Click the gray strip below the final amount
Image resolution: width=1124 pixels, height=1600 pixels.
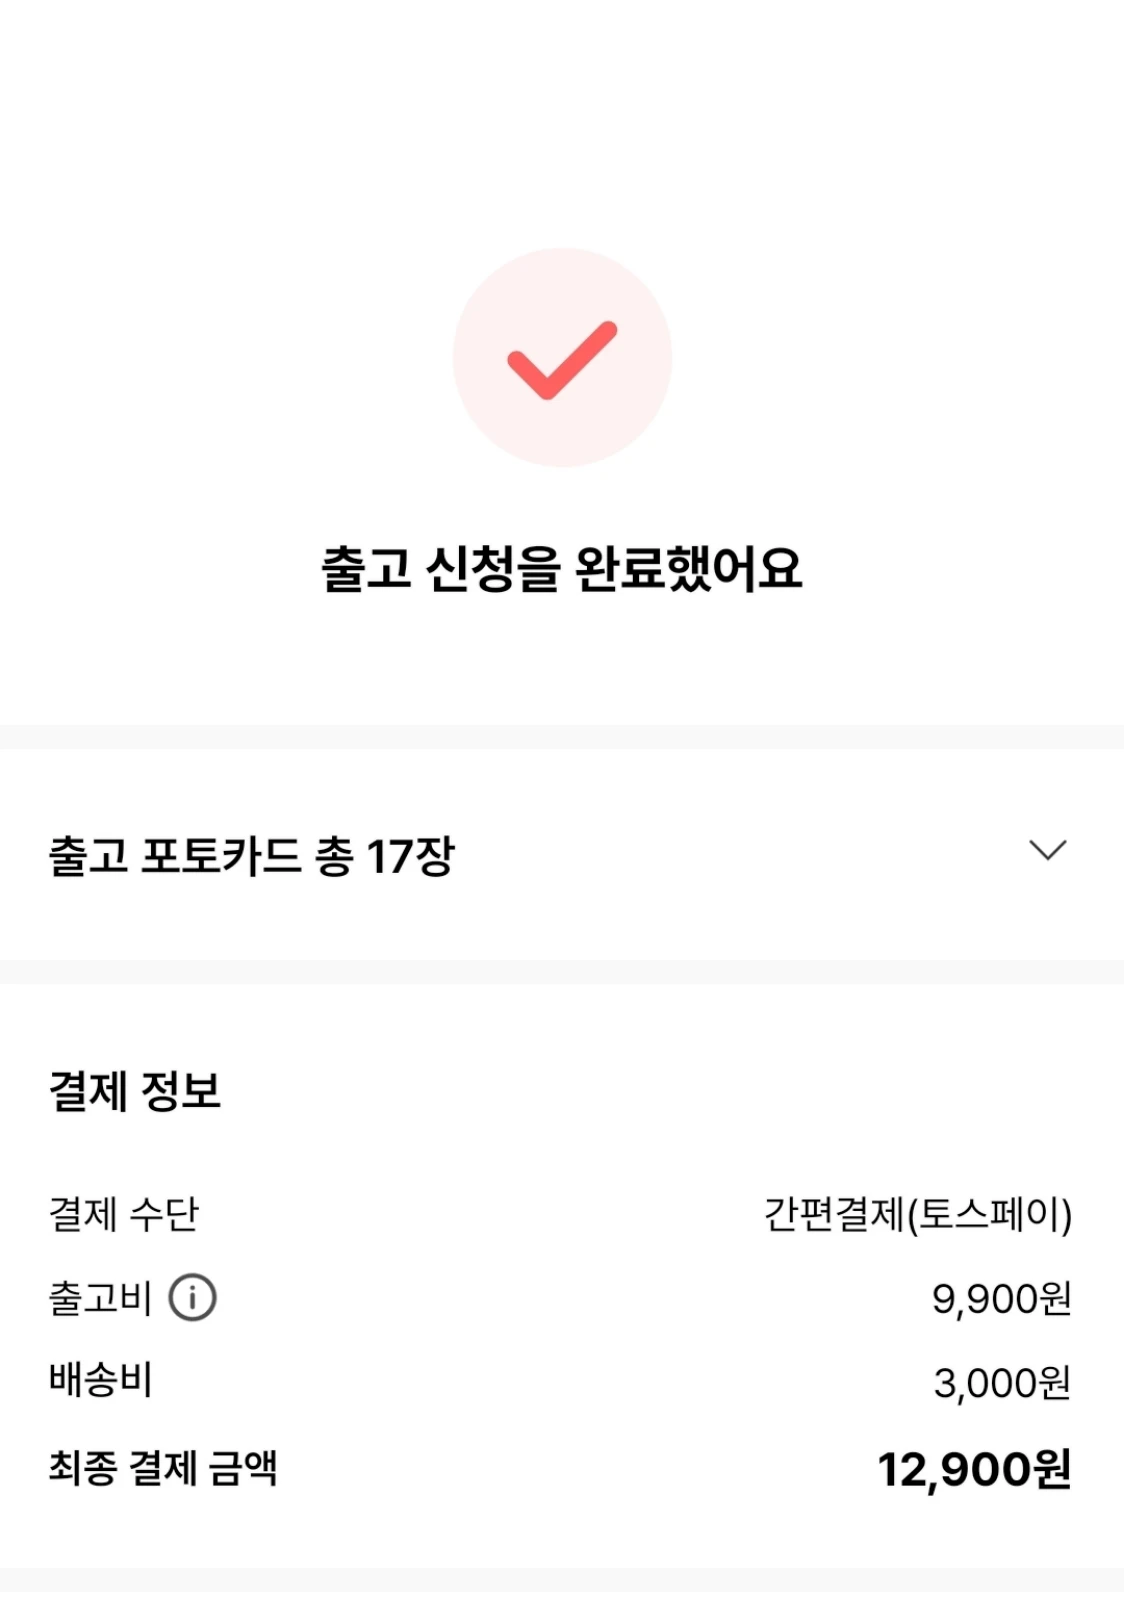click(562, 1580)
